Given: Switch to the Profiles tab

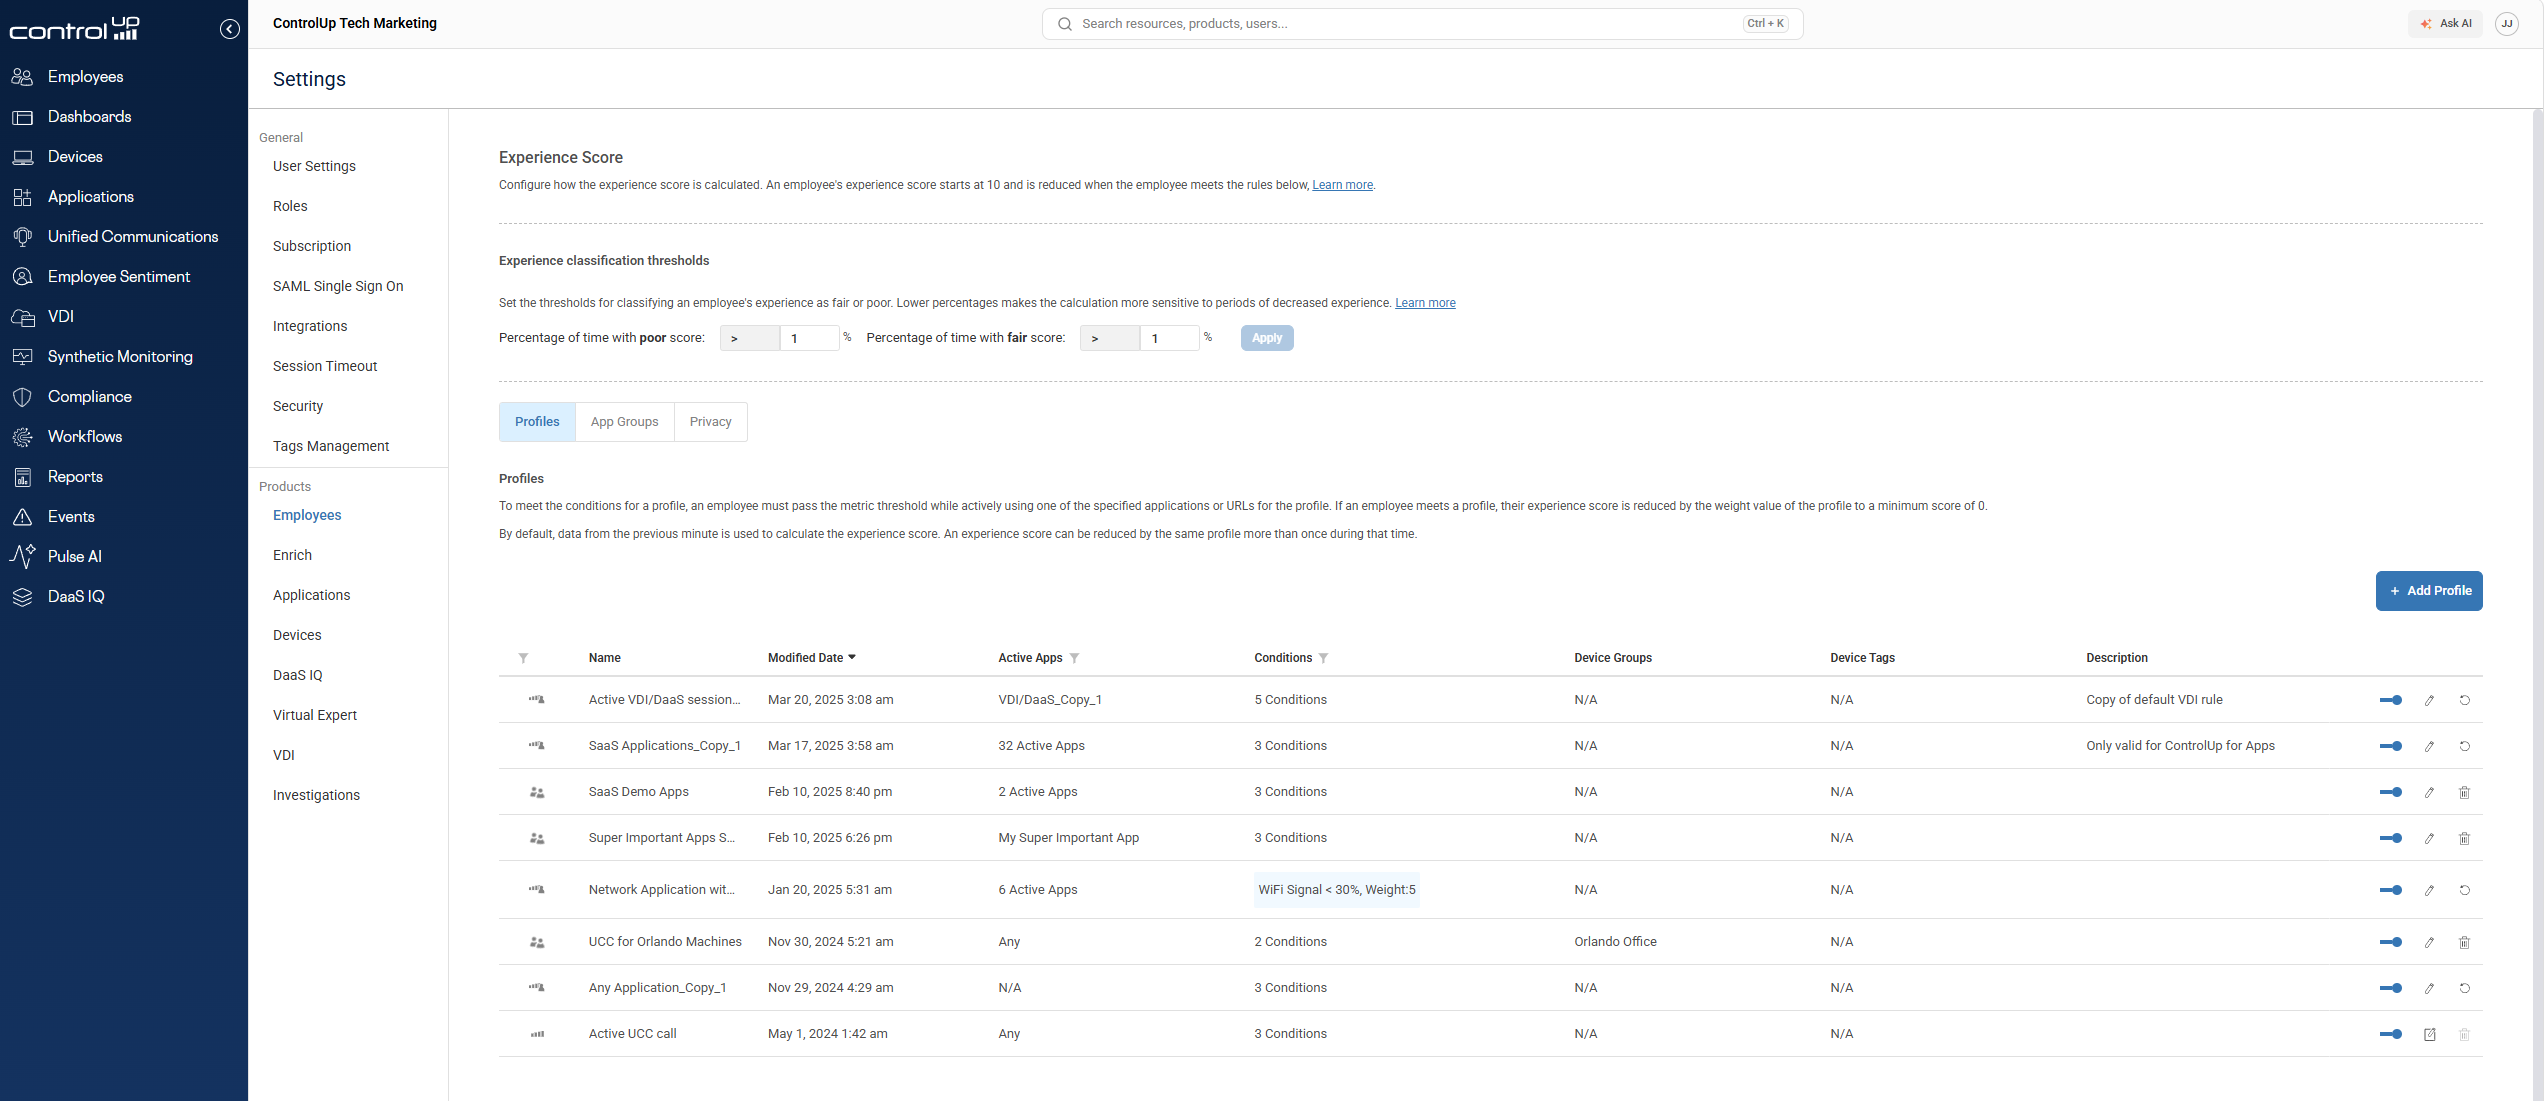Looking at the screenshot, I should point(537,422).
